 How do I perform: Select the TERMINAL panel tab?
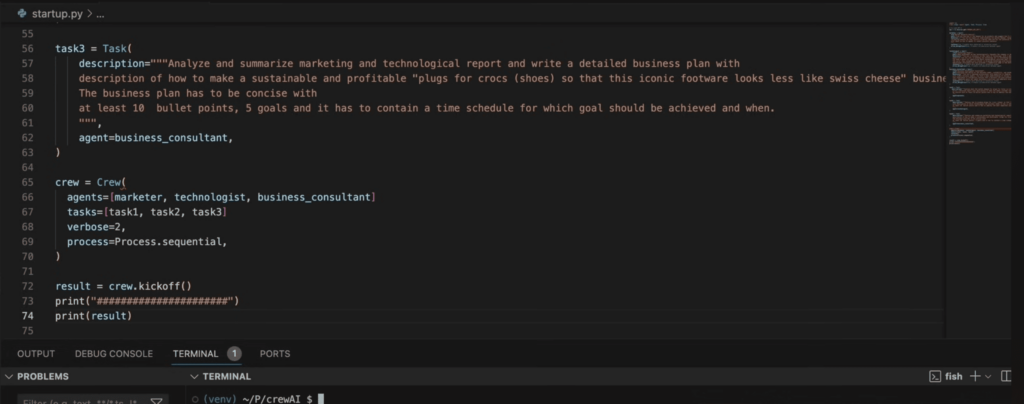pos(195,354)
